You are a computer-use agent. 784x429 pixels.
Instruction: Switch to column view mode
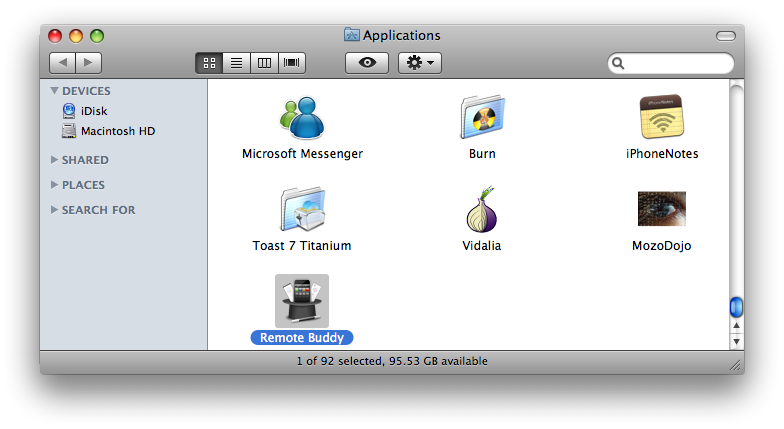point(265,62)
